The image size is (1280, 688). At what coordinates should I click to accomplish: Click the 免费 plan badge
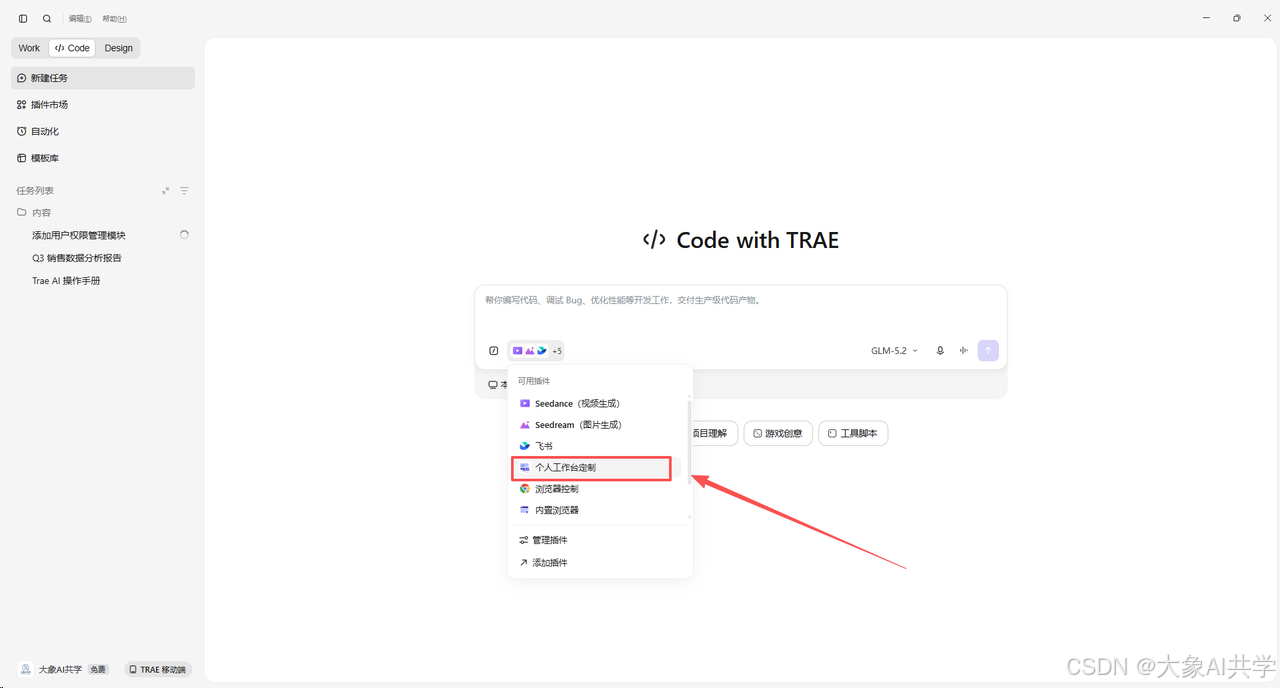pyautogui.click(x=98, y=669)
